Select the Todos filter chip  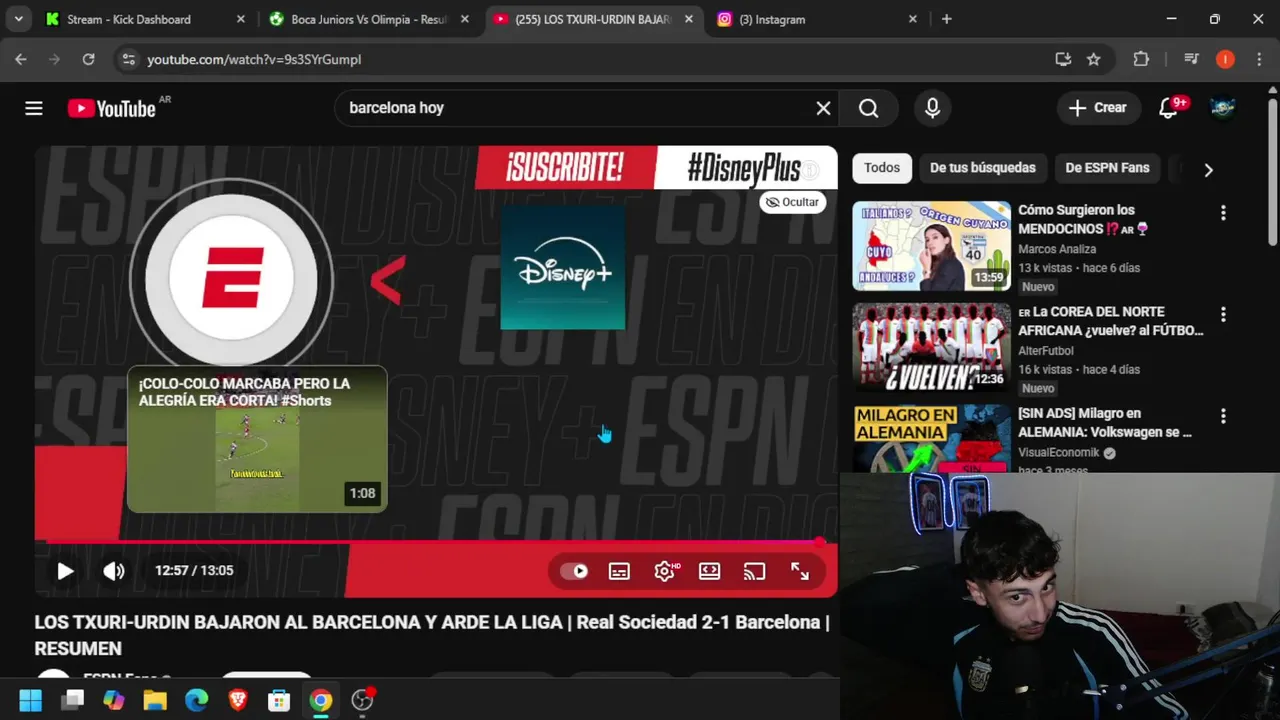(x=882, y=168)
